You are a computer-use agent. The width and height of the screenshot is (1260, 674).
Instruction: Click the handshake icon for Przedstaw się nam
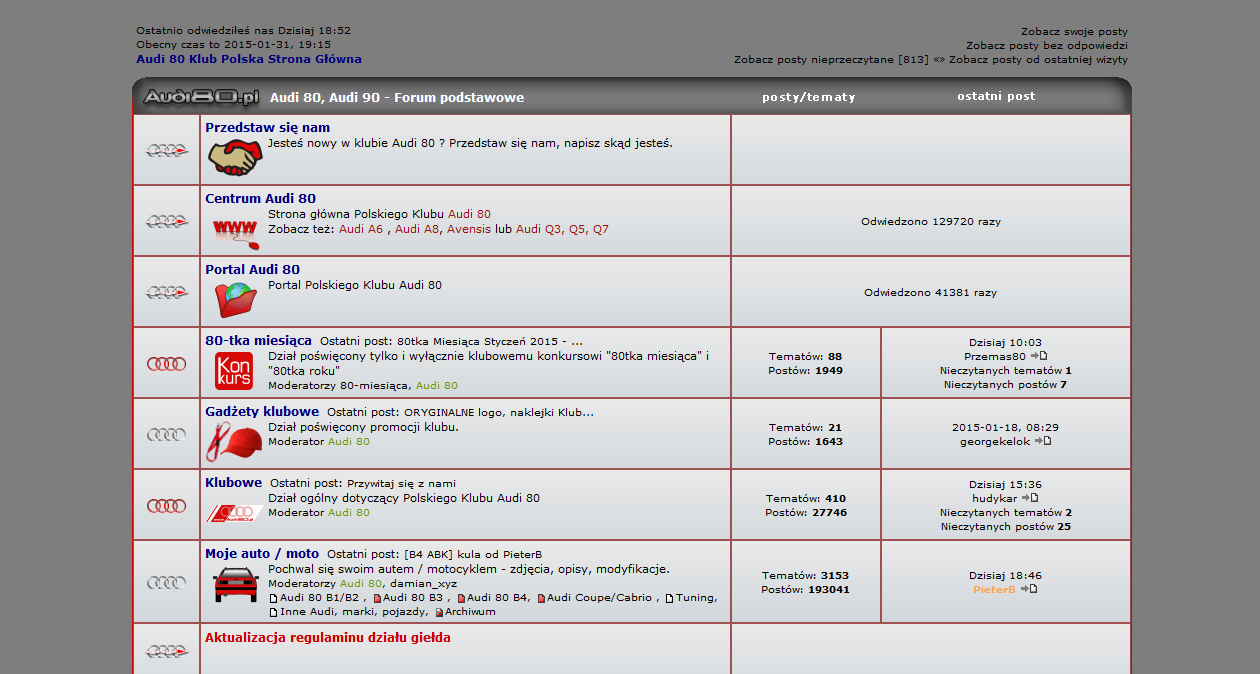(x=236, y=158)
